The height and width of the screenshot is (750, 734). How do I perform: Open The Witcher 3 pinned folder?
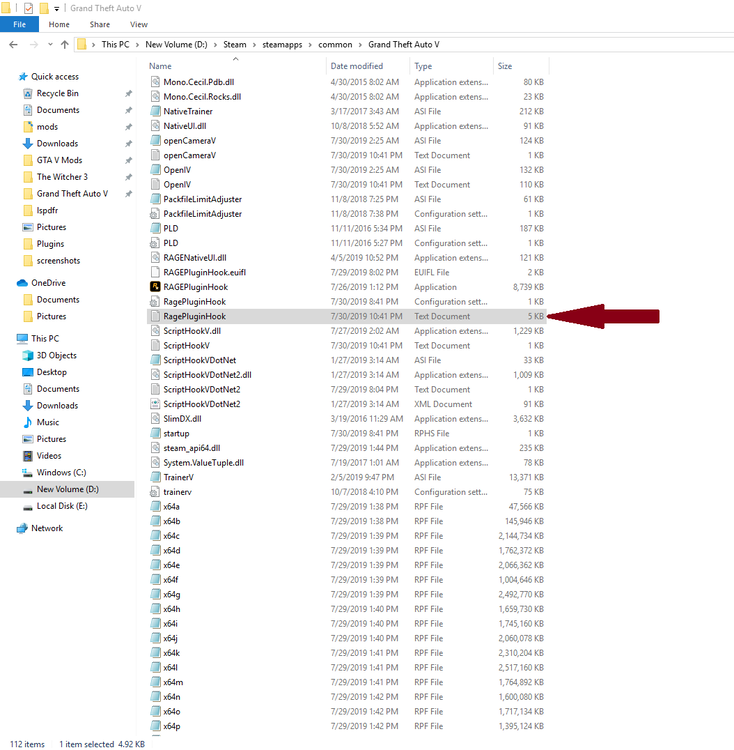pyautogui.click(x=62, y=177)
